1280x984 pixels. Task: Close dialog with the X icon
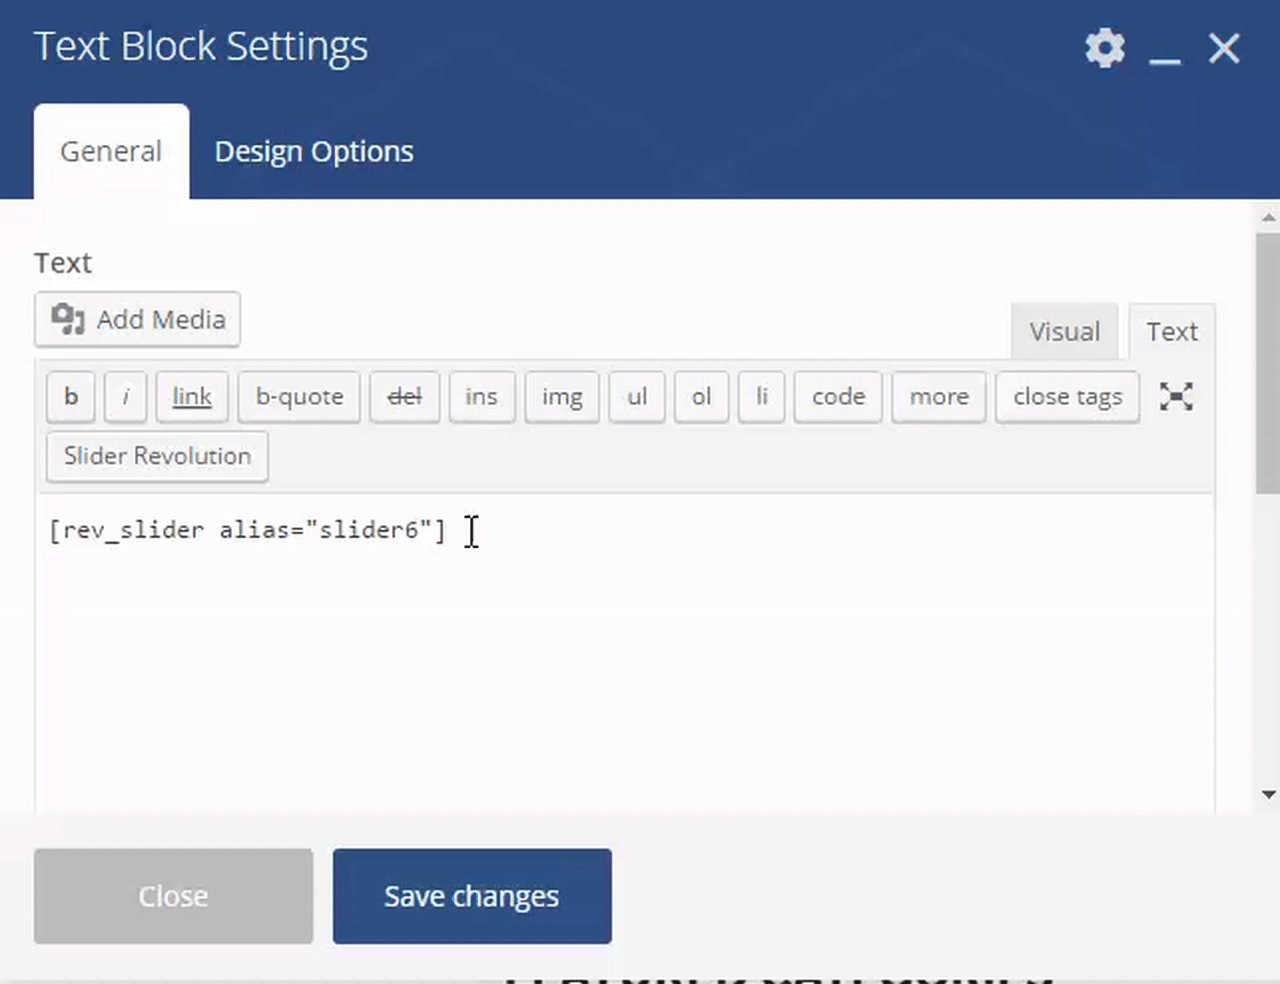click(x=1224, y=48)
